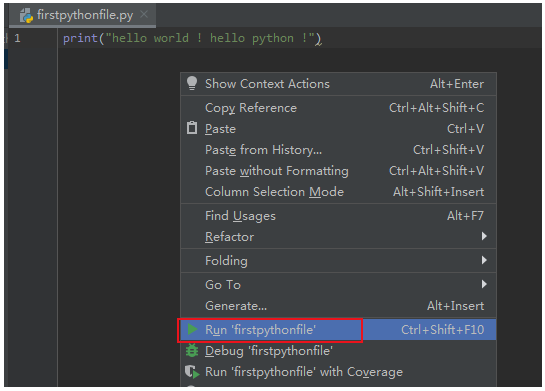
Task: Click the lightbulb Show Context Actions icon
Action: [x=192, y=83]
